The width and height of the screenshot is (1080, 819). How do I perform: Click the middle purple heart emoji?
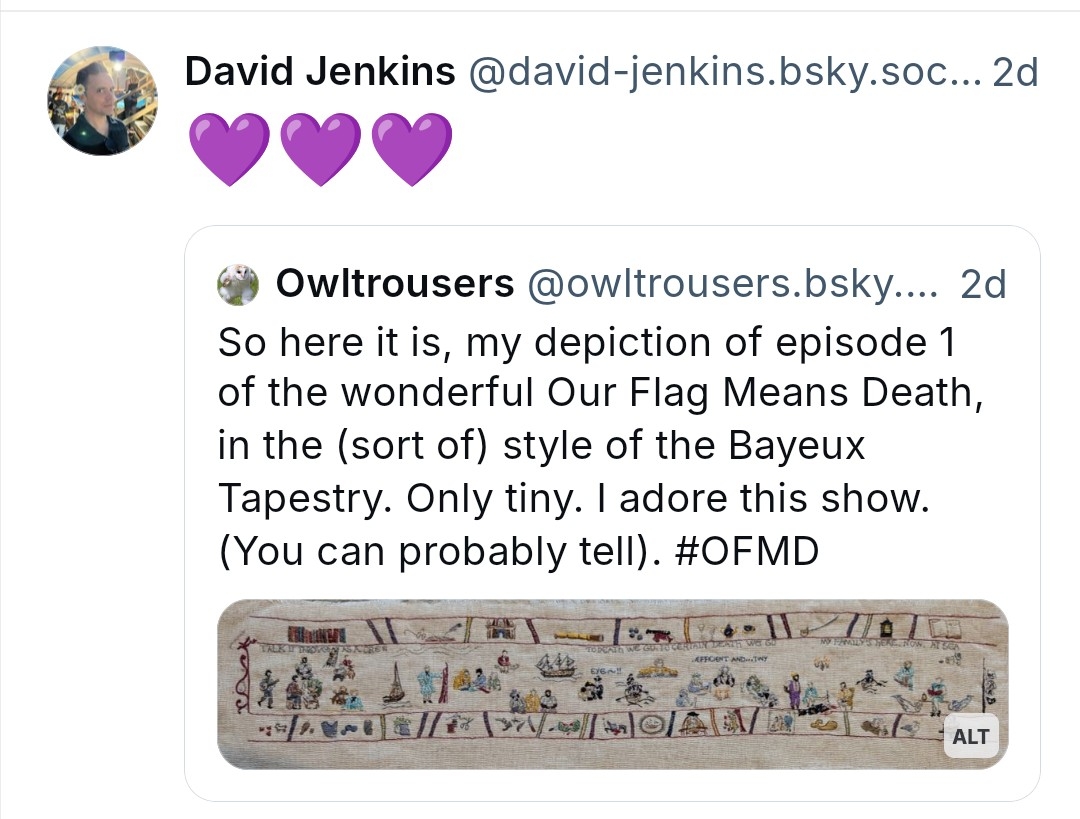320,148
